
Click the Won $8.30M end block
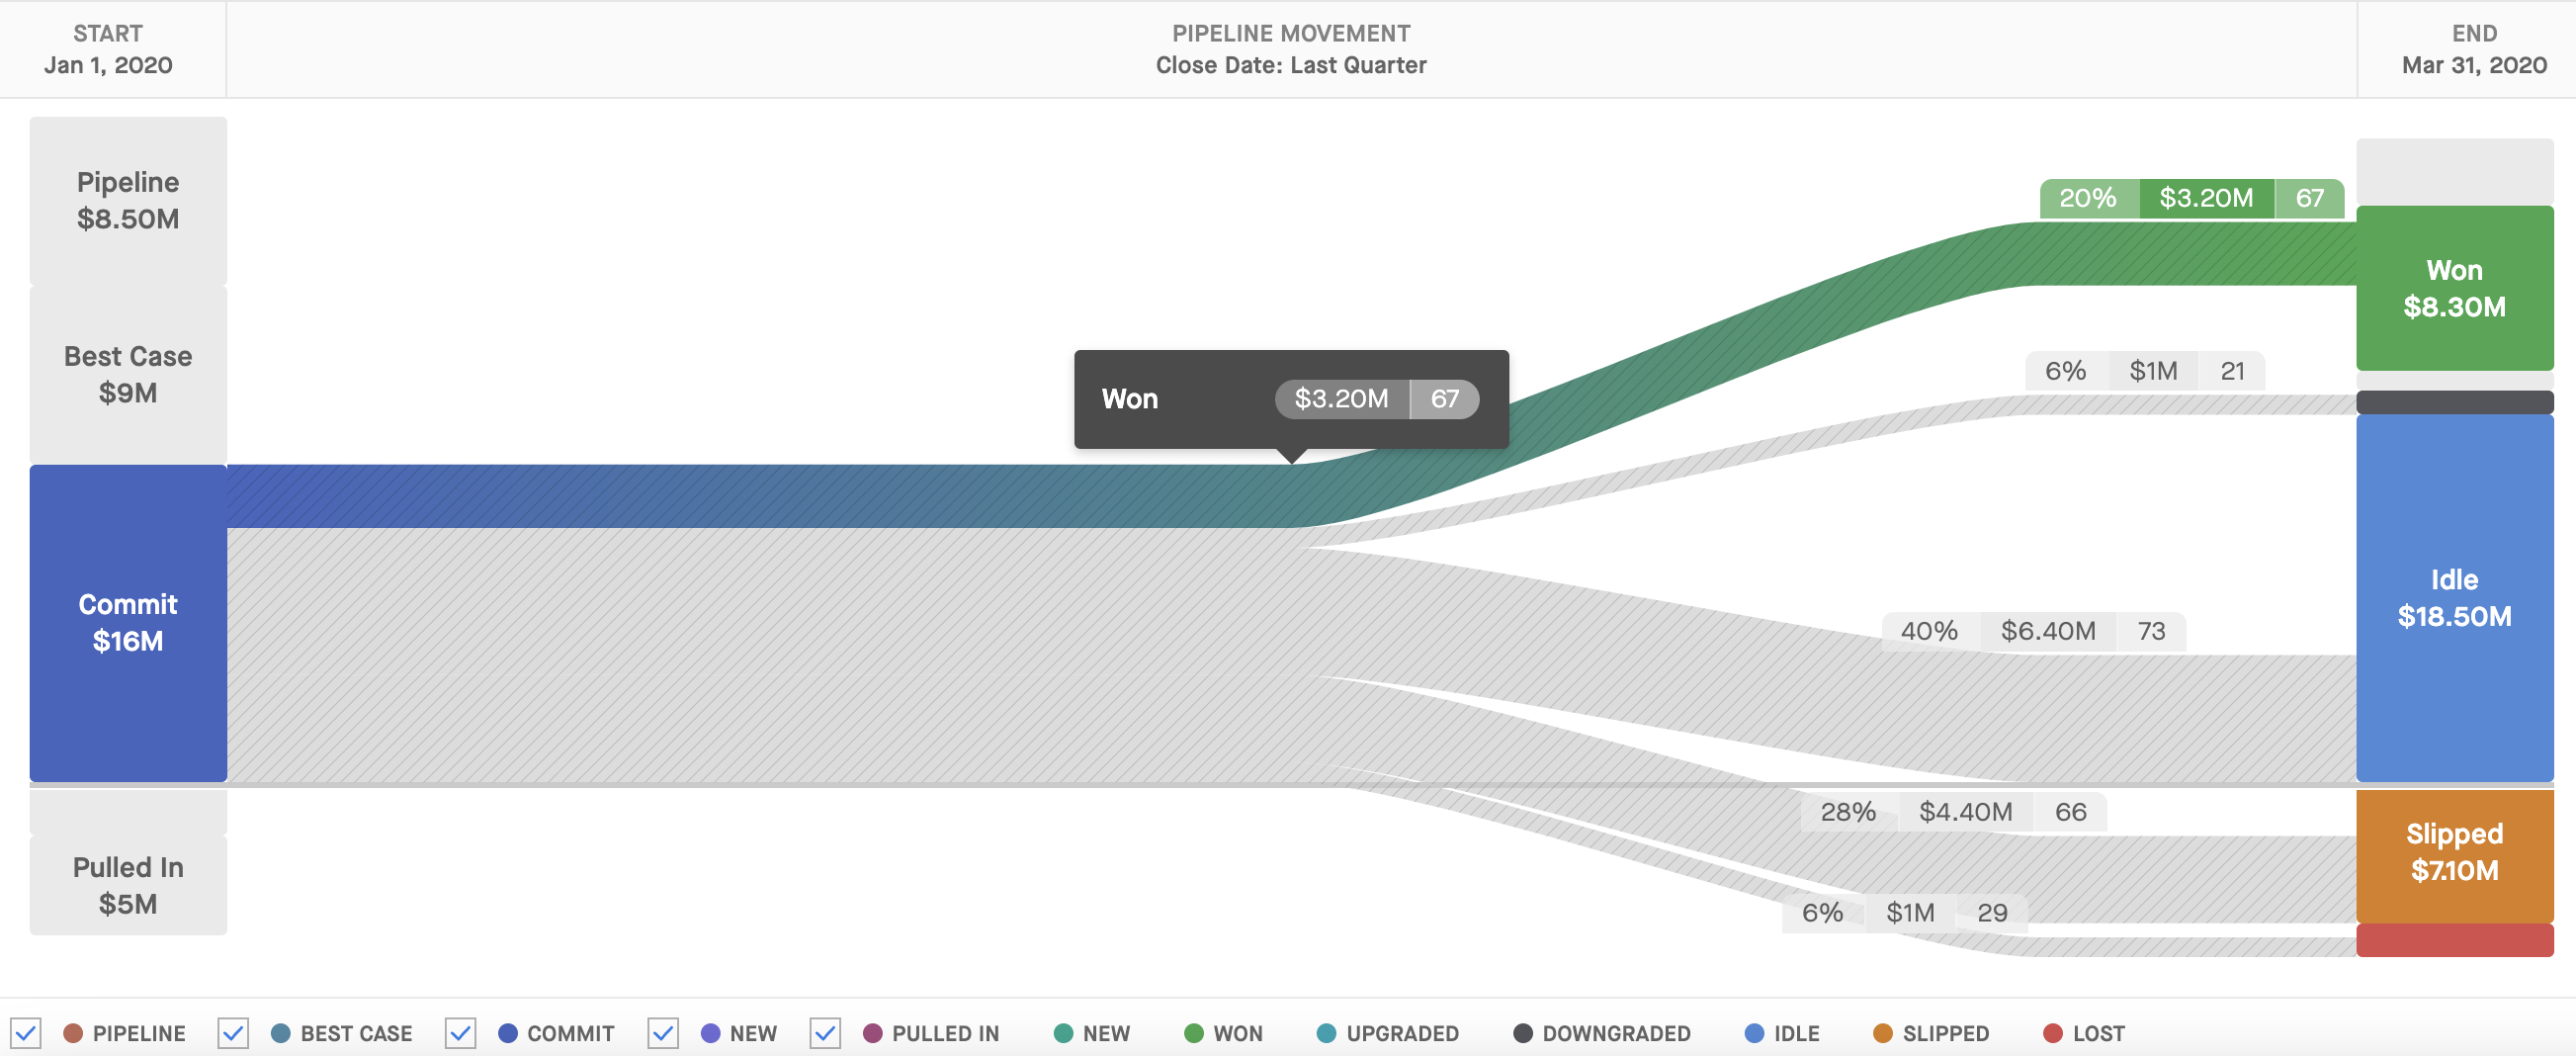pos(2455,288)
